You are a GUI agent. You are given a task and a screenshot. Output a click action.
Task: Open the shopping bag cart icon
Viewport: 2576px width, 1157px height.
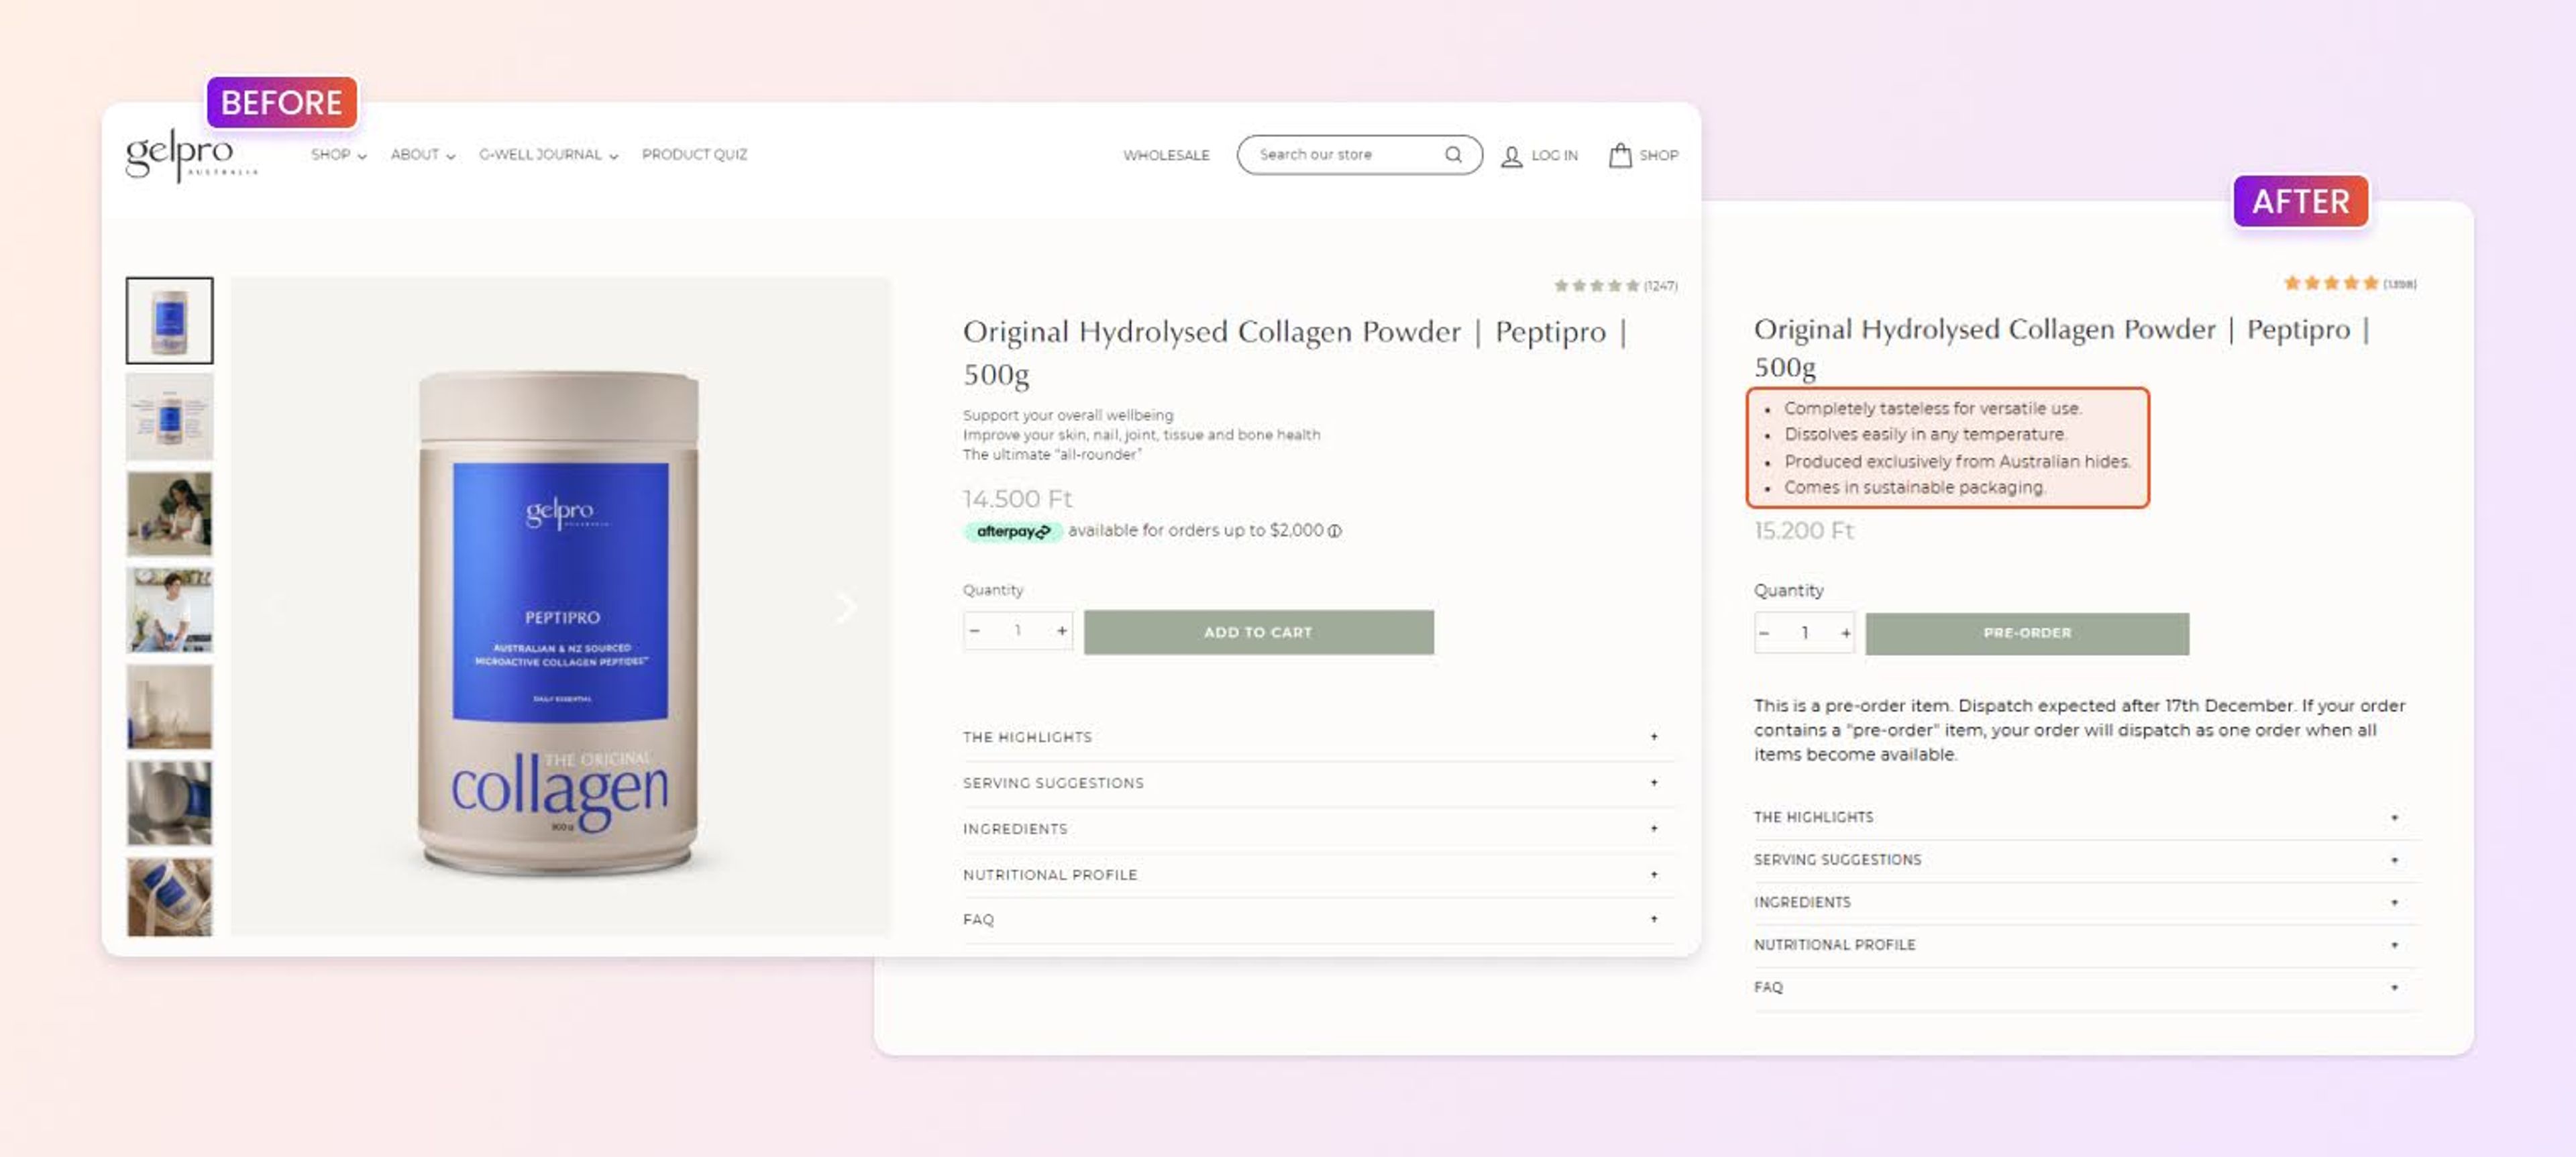[1620, 155]
